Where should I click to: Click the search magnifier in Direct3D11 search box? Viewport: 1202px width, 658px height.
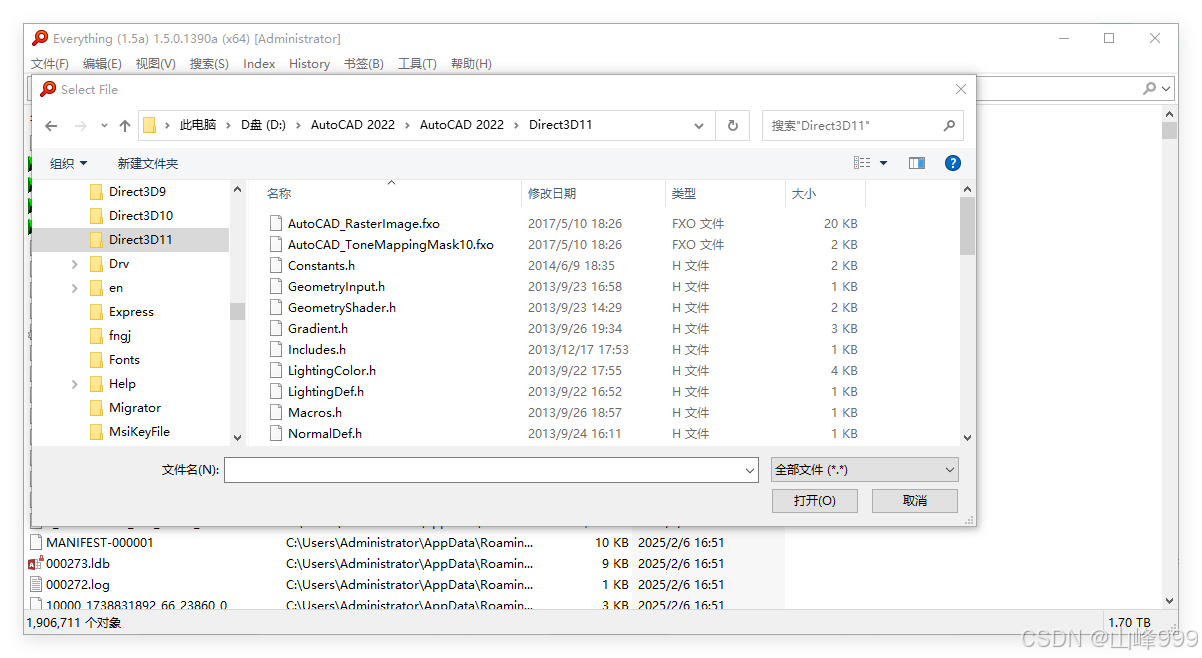[949, 126]
